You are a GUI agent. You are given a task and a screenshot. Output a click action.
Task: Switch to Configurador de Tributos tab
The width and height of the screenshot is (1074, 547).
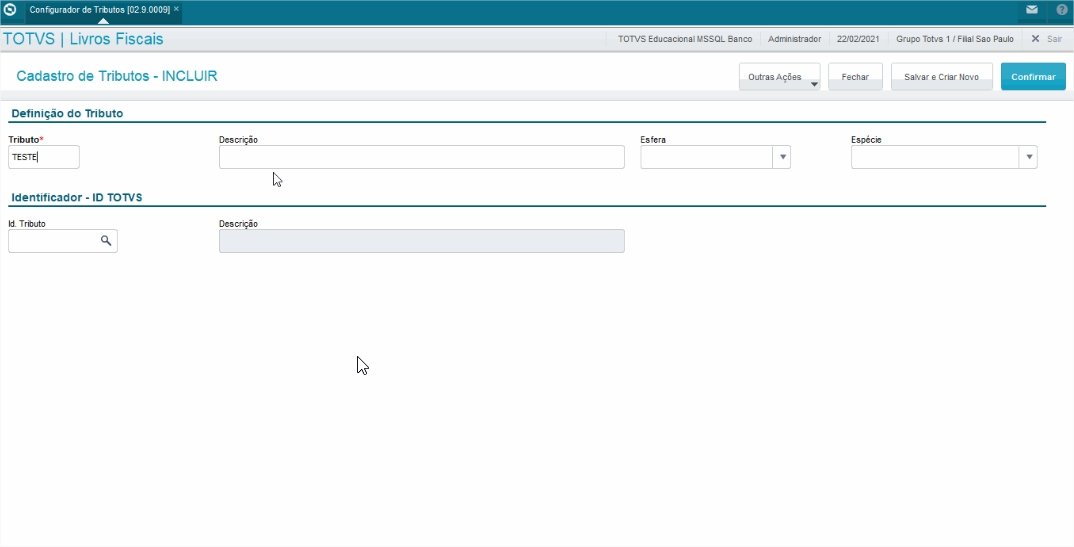tap(98, 9)
